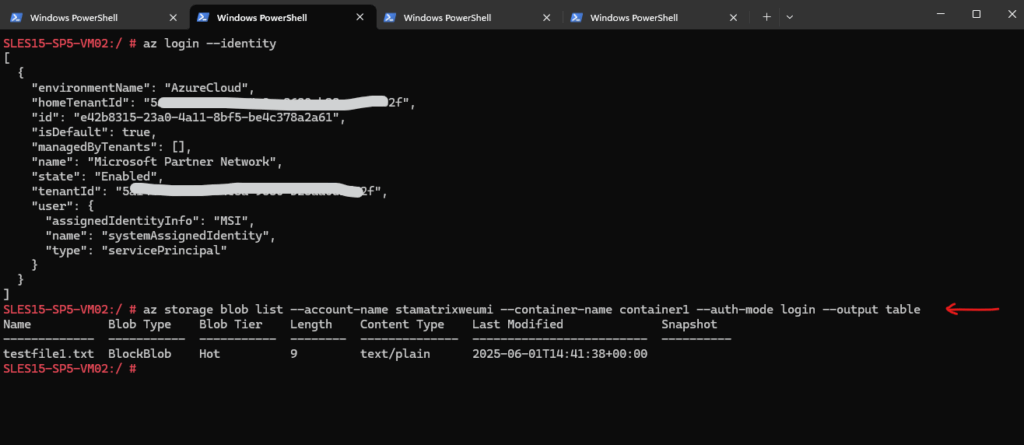Close the first Windows PowerShell tab
The image size is (1024, 445).
tap(172, 18)
